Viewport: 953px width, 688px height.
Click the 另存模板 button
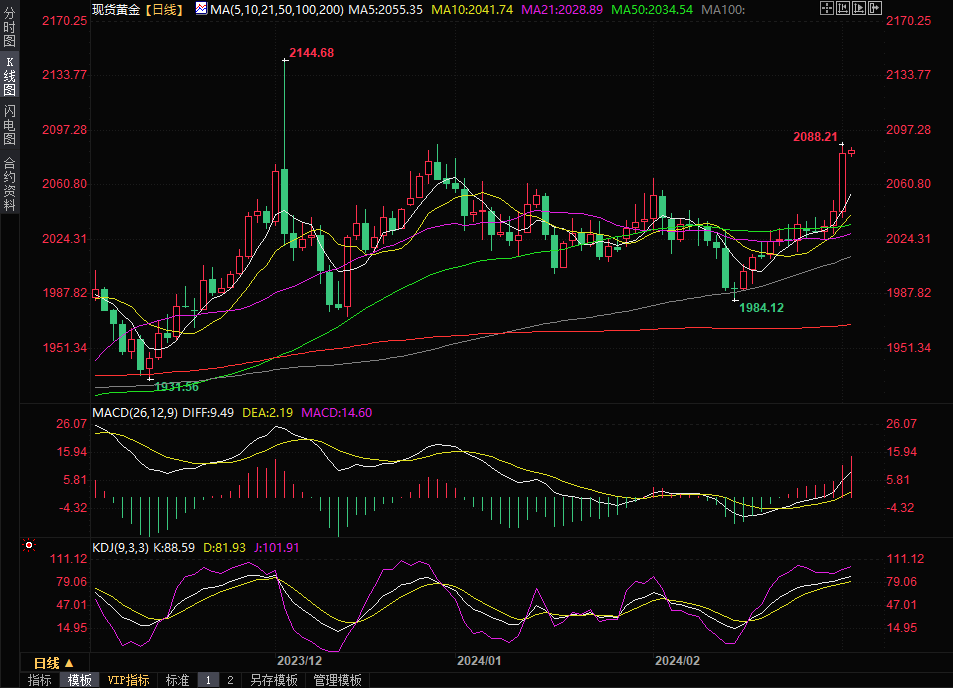click(x=274, y=680)
